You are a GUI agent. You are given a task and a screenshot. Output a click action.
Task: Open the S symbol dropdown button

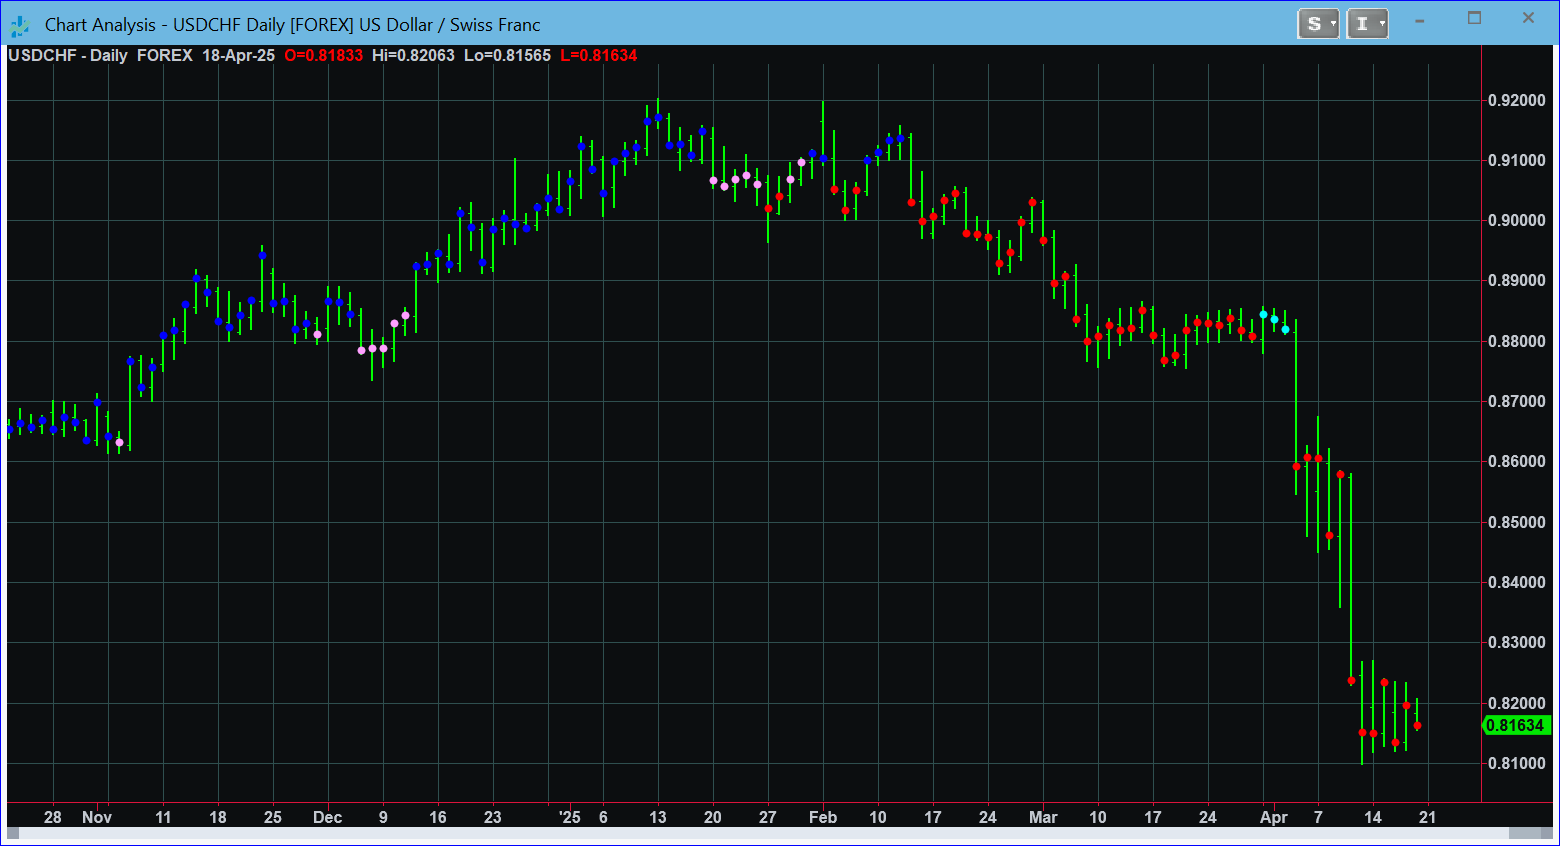(1318, 24)
